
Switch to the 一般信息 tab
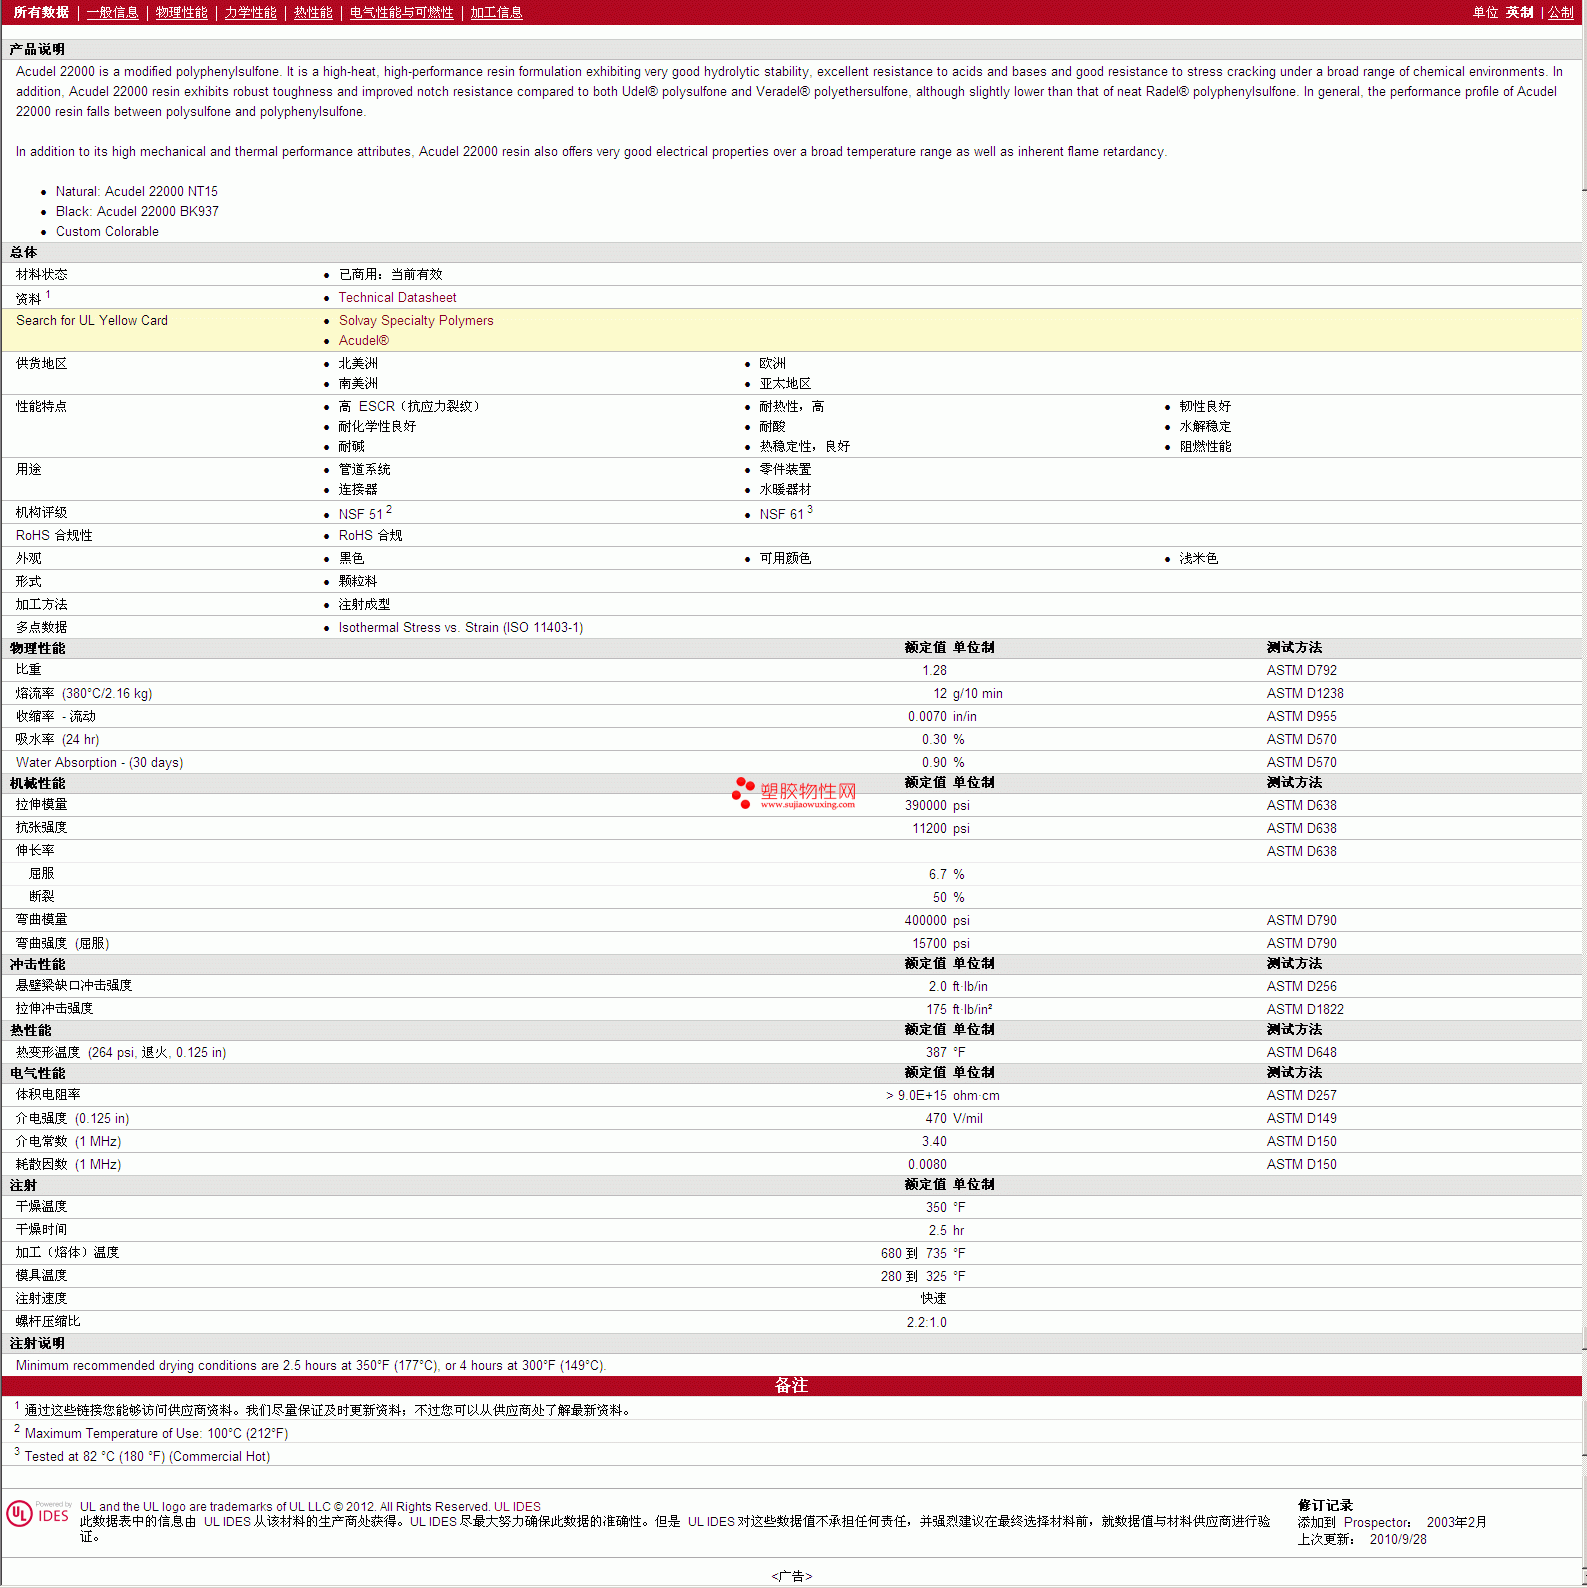tap(112, 13)
